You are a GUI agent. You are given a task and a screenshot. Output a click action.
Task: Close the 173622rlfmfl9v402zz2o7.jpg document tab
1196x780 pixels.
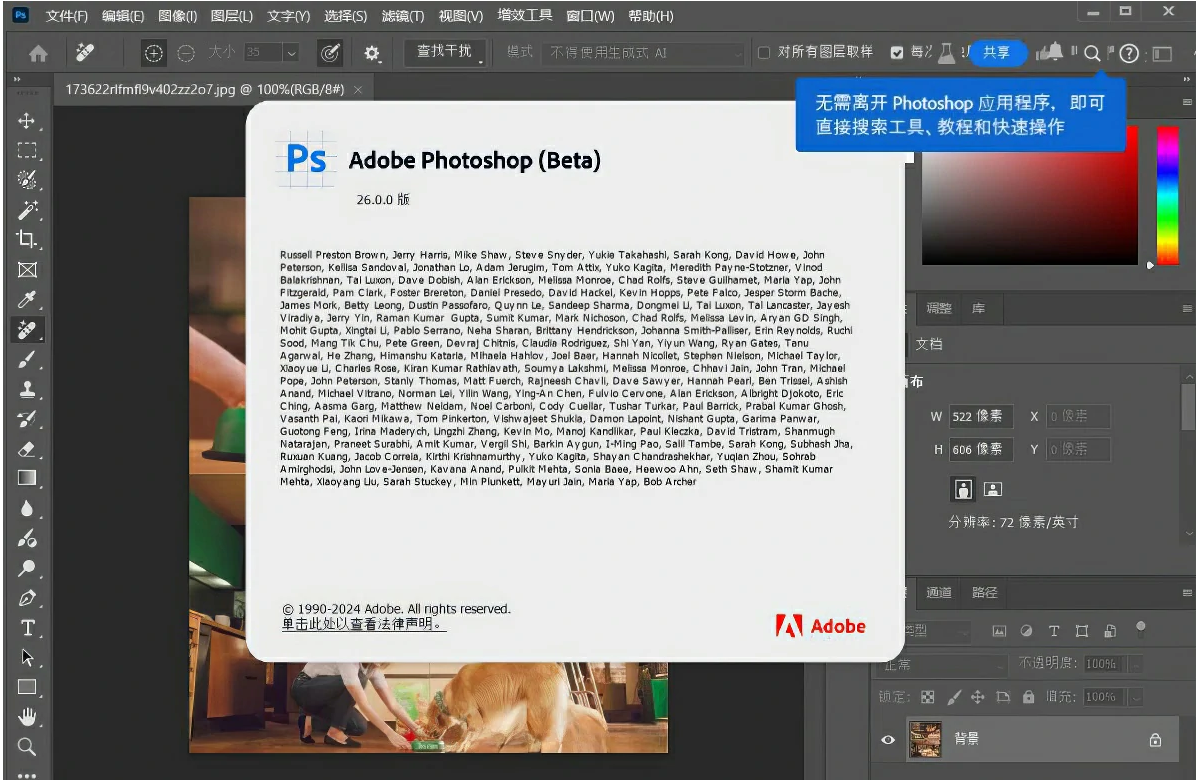pos(358,90)
